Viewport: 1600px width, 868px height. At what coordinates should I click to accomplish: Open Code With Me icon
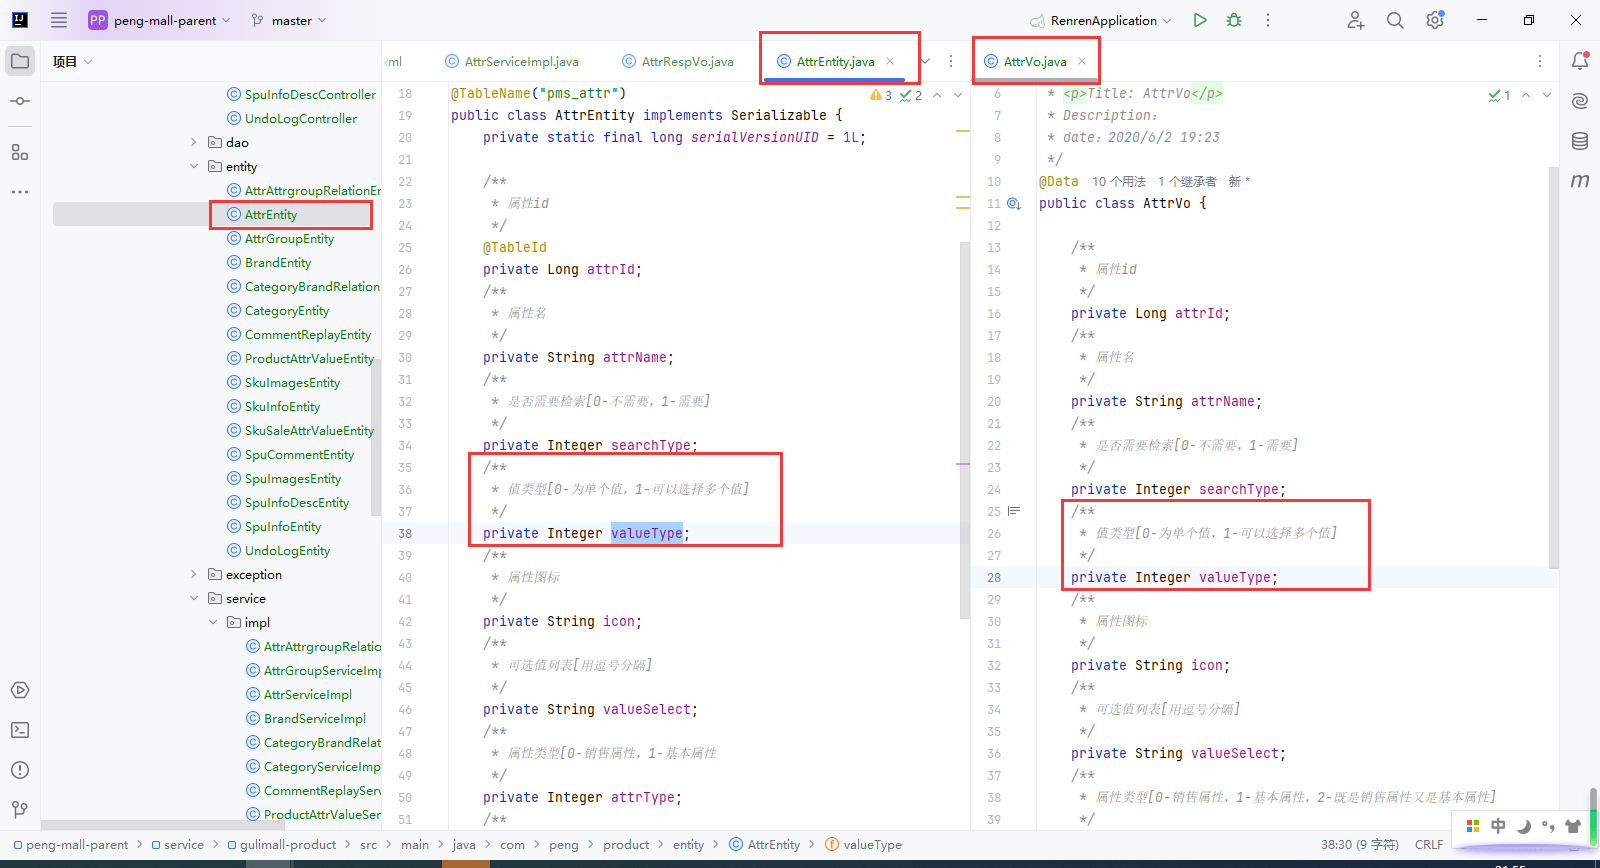click(1355, 20)
